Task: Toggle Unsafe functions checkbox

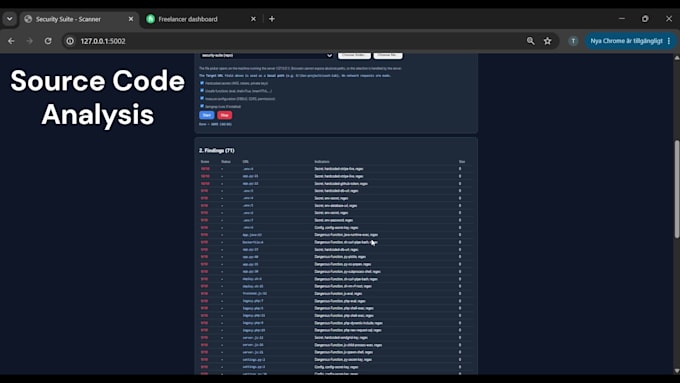Action: click(202, 91)
